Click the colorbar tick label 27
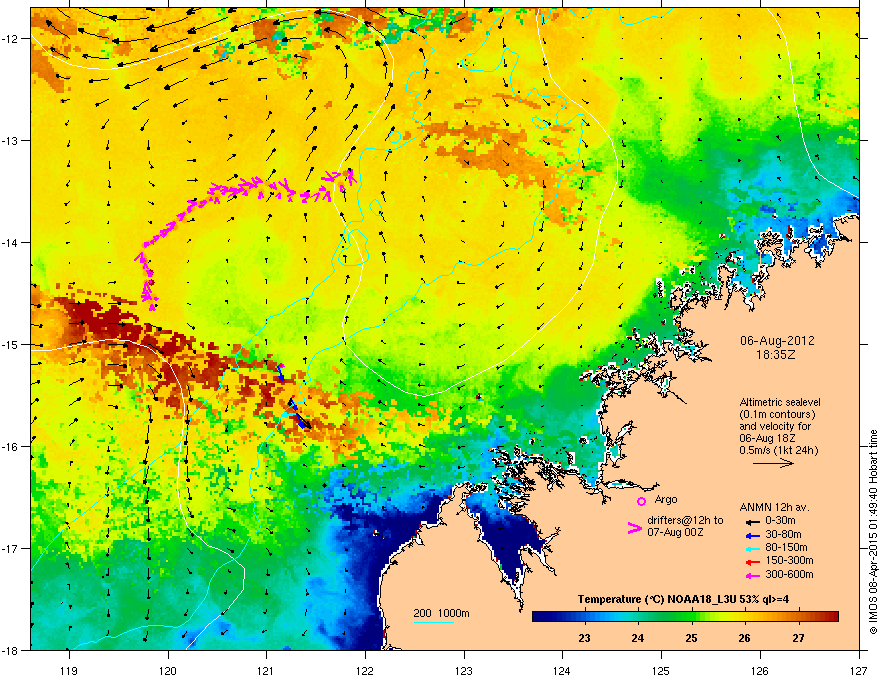The width and height of the screenshot is (880, 680). (x=798, y=638)
